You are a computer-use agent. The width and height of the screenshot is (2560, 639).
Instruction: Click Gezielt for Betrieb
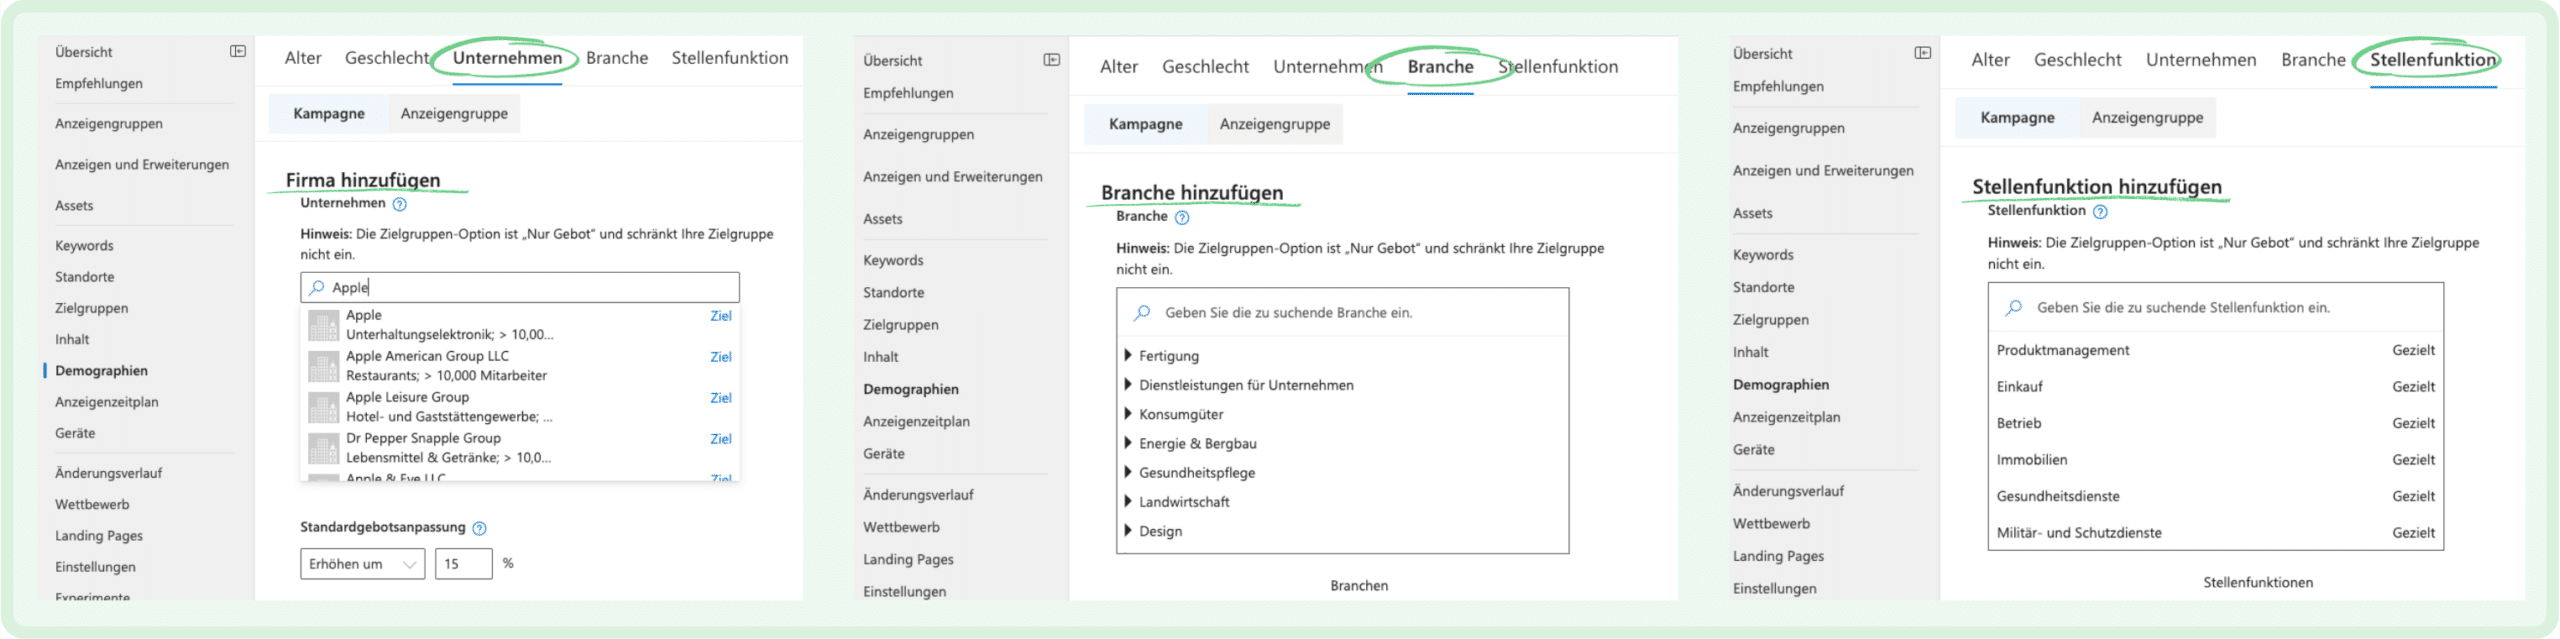2413,423
